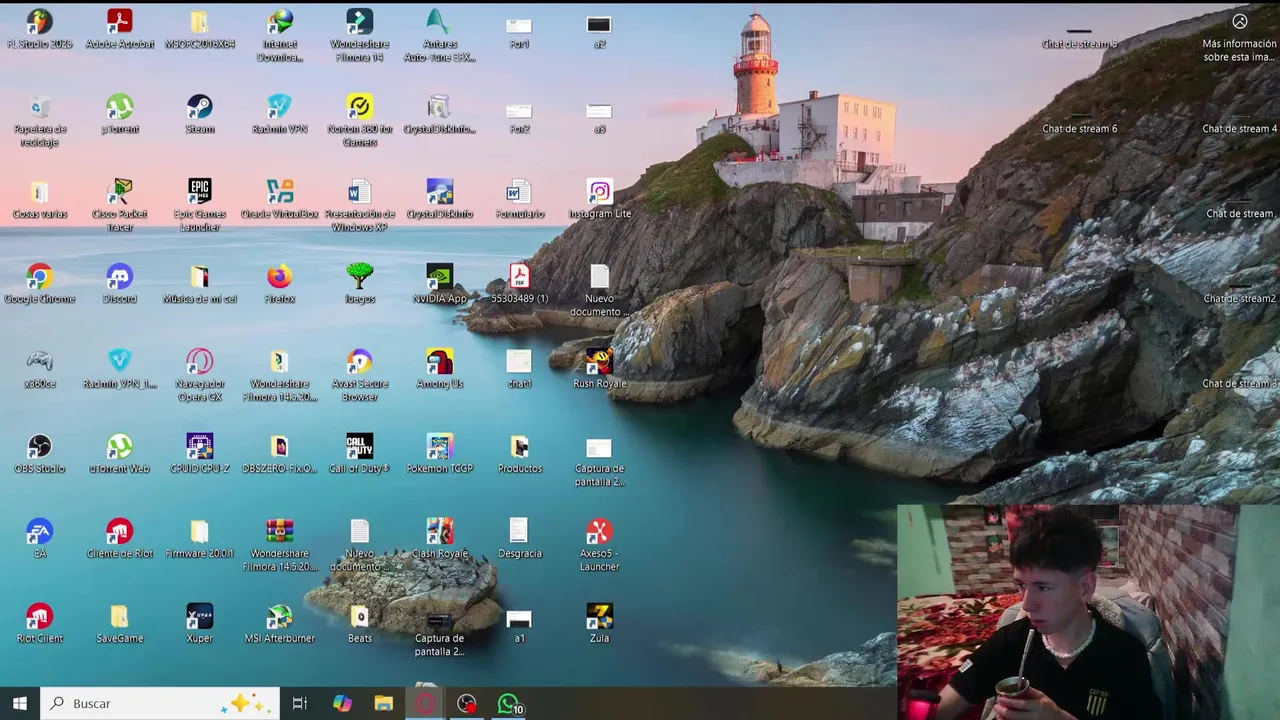Launch OBS Studio from the desktop

click(x=40, y=454)
